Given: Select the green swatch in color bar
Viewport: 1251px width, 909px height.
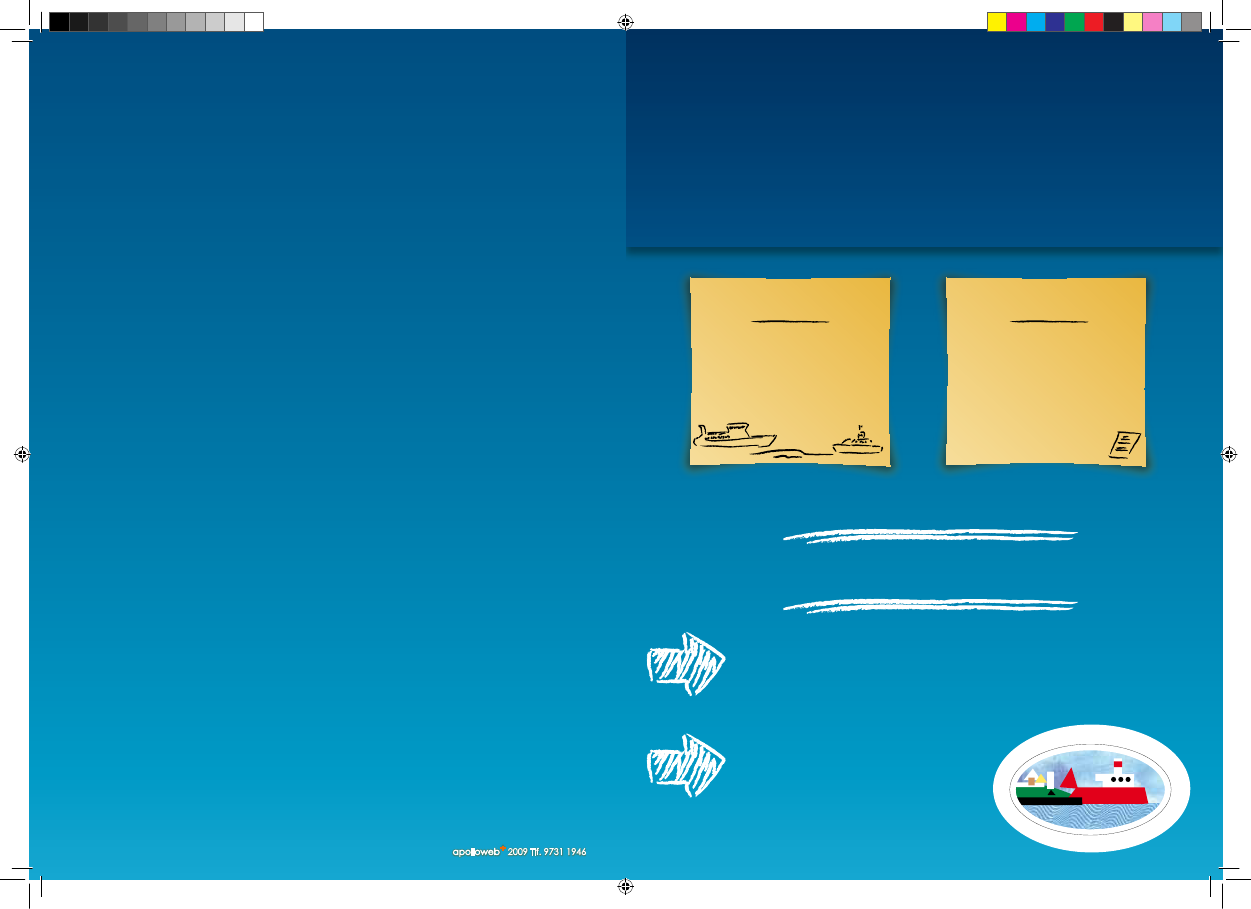Looking at the screenshot, I should 1074,22.
